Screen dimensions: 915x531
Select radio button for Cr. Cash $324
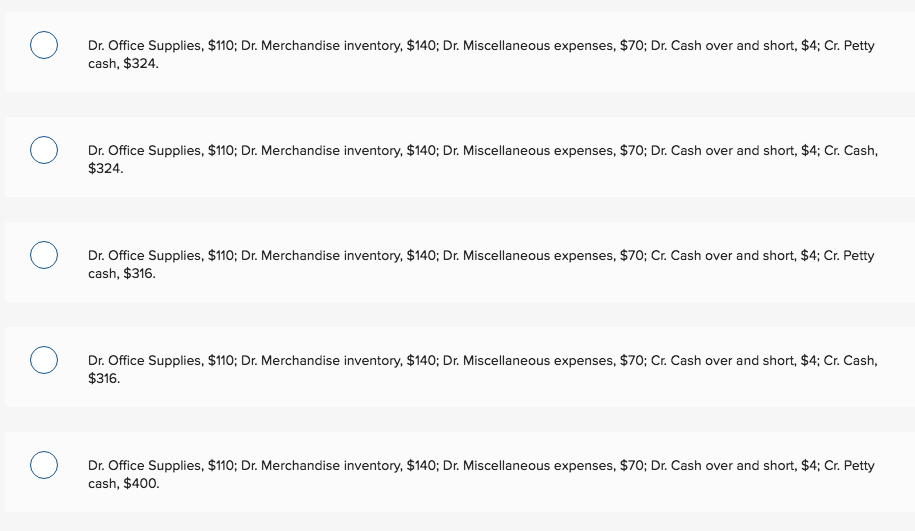tap(42, 151)
